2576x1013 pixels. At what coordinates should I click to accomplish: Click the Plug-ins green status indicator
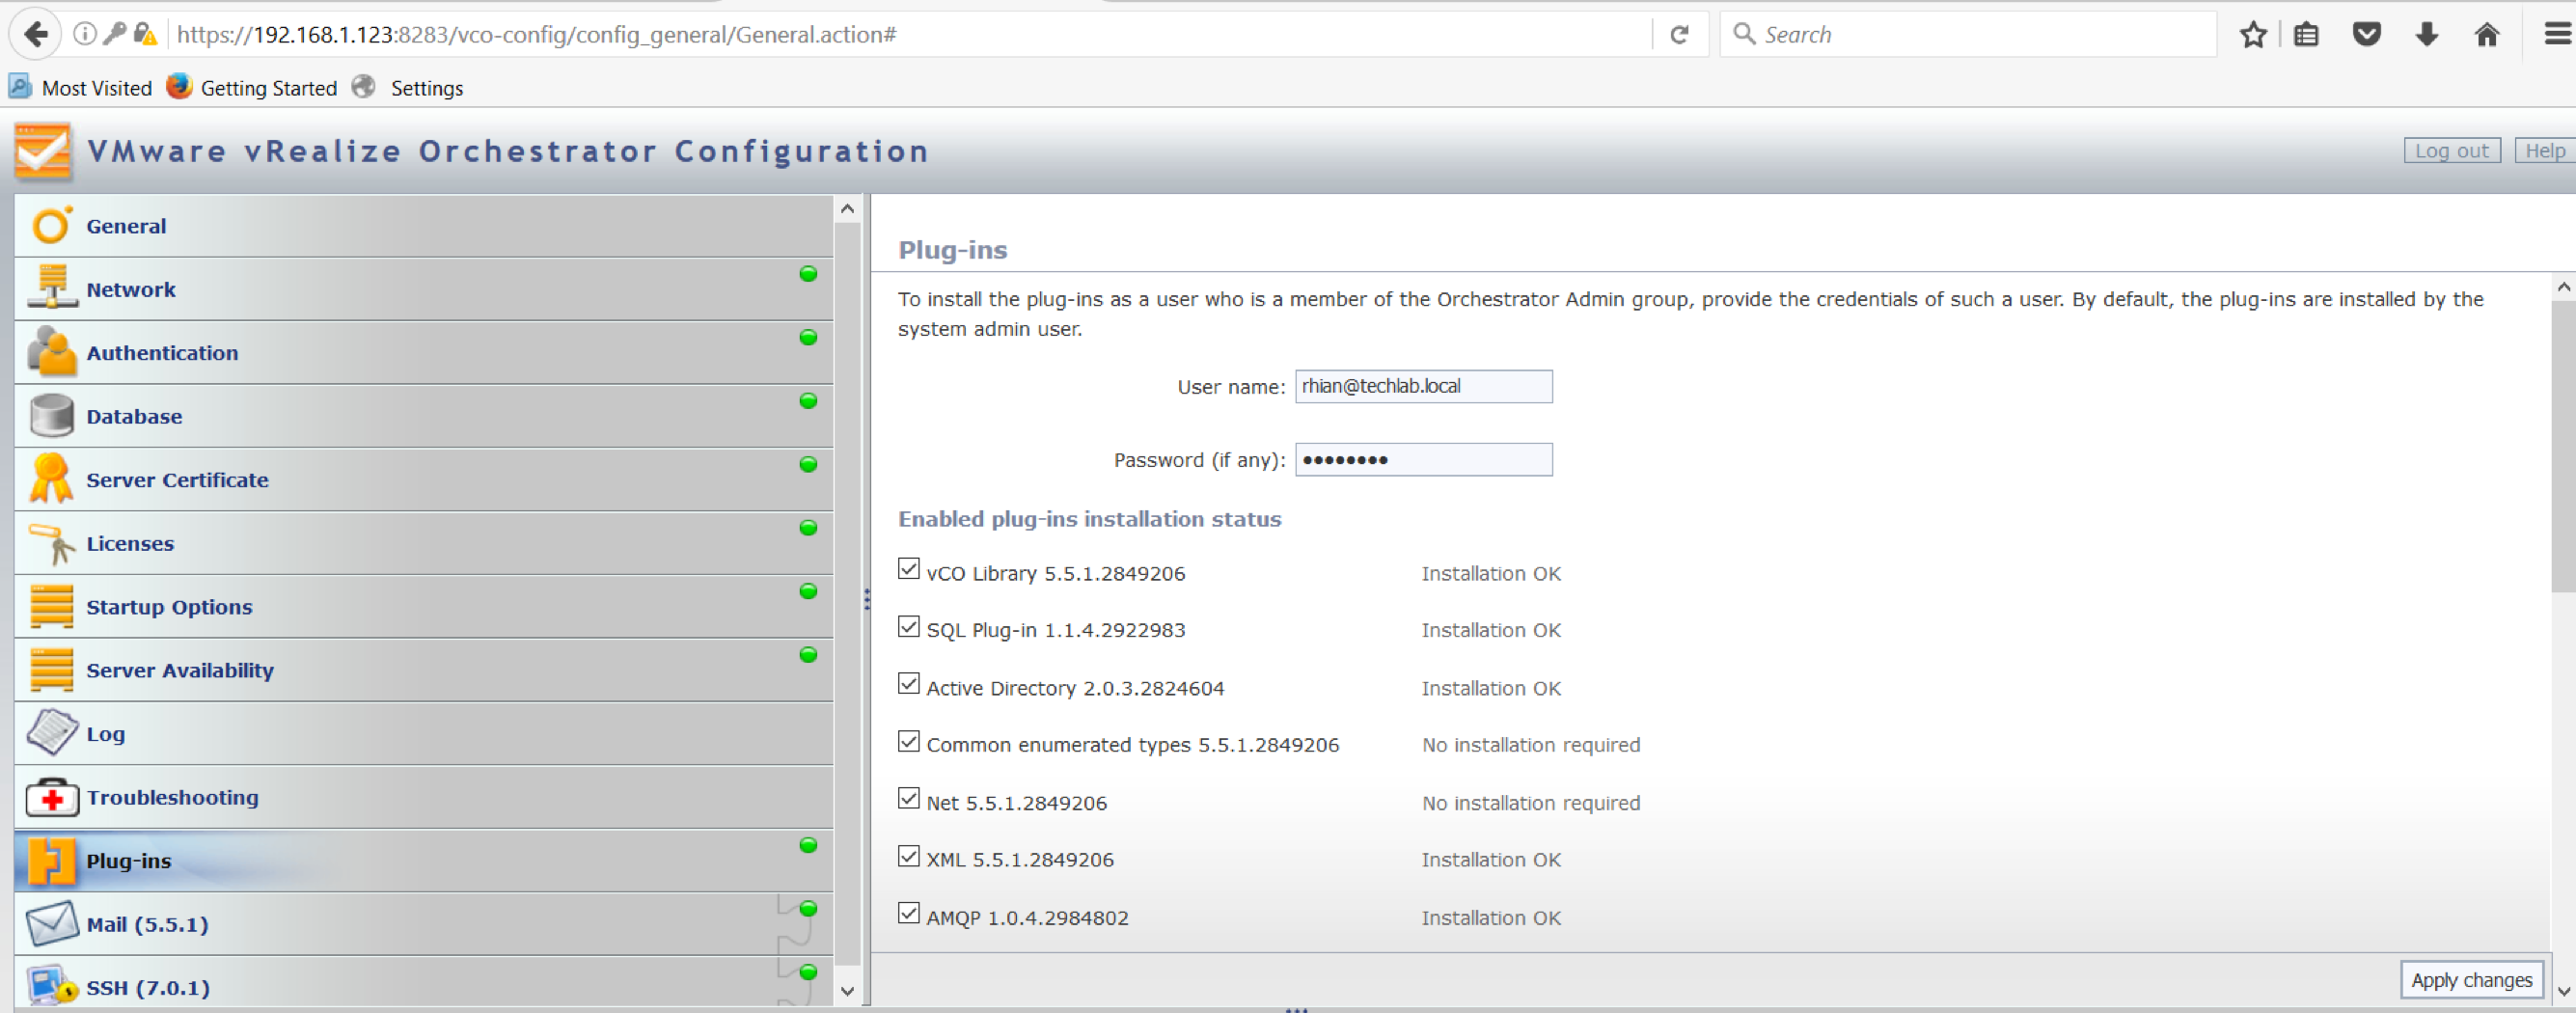[808, 845]
